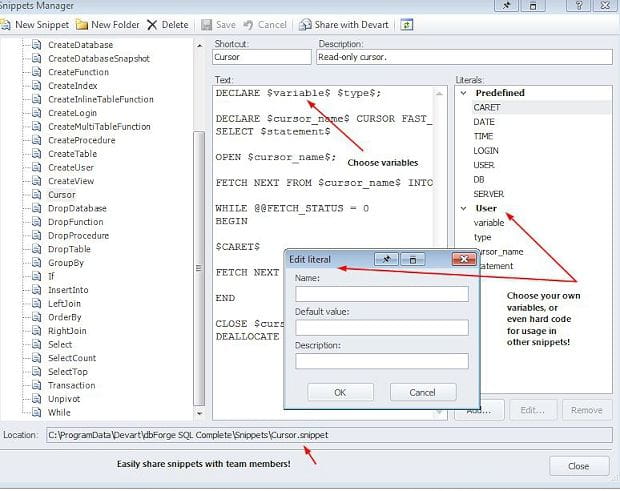Click the Close button of Snippets Manager

pyautogui.click(x=578, y=466)
